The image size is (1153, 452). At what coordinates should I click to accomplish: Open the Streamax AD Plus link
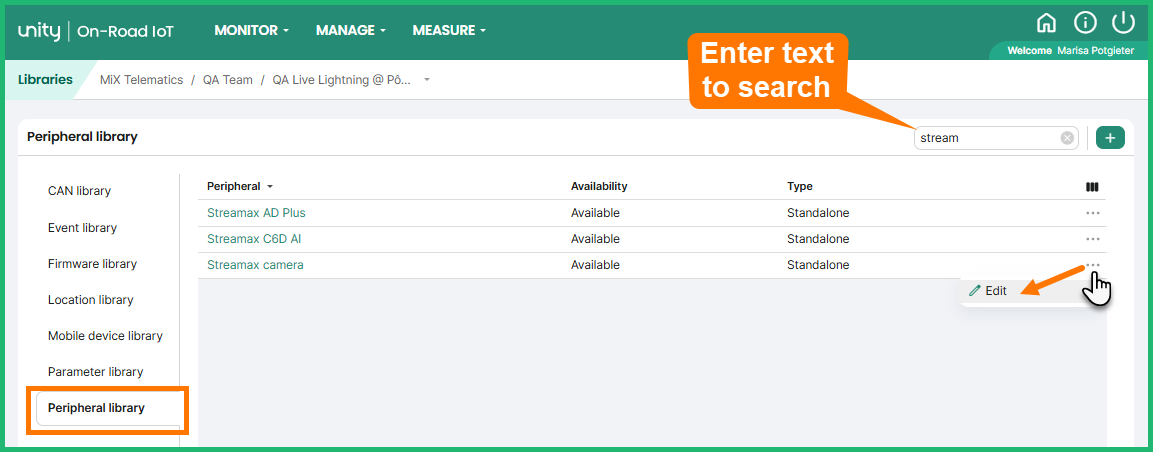tap(256, 213)
